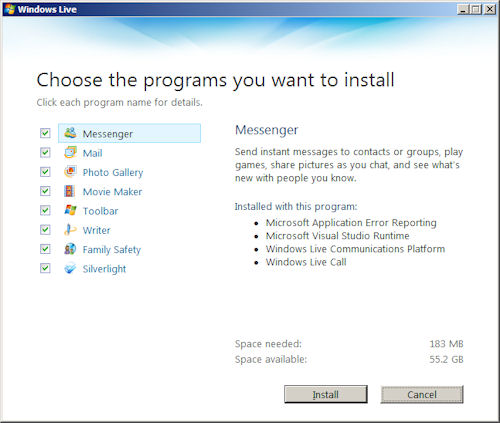
Task: Toggle the Movie Maker checkbox
Action: 45,191
